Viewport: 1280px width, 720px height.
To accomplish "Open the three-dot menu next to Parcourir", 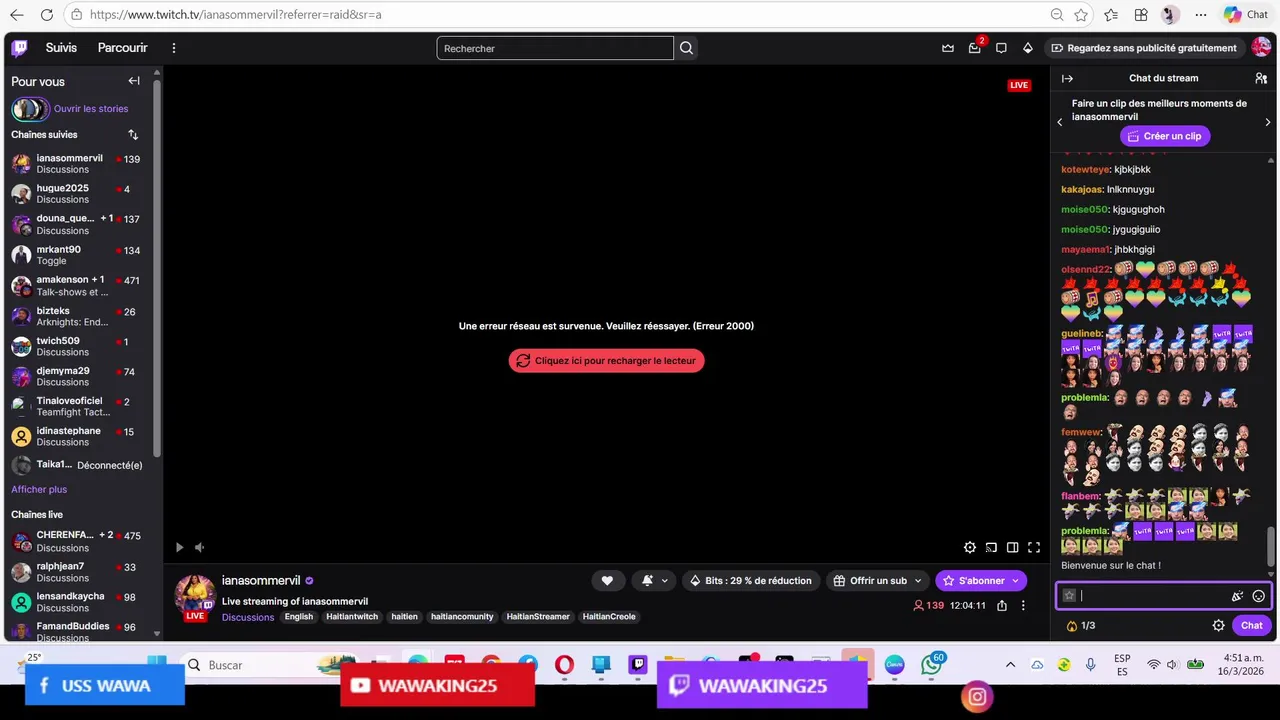I will [x=174, y=48].
